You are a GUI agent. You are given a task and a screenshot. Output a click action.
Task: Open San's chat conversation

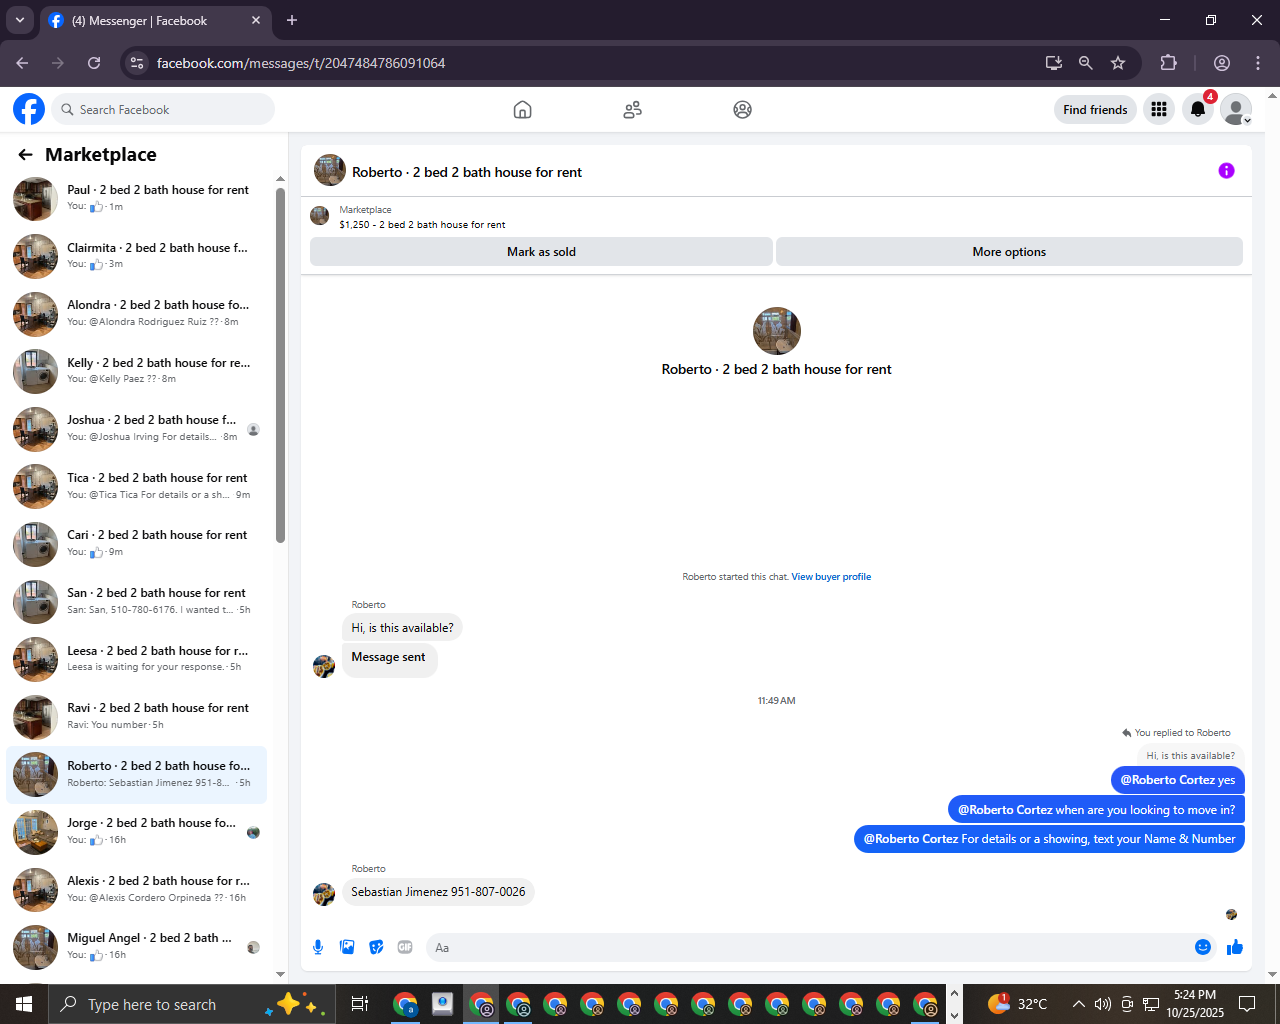pyautogui.click(x=136, y=602)
